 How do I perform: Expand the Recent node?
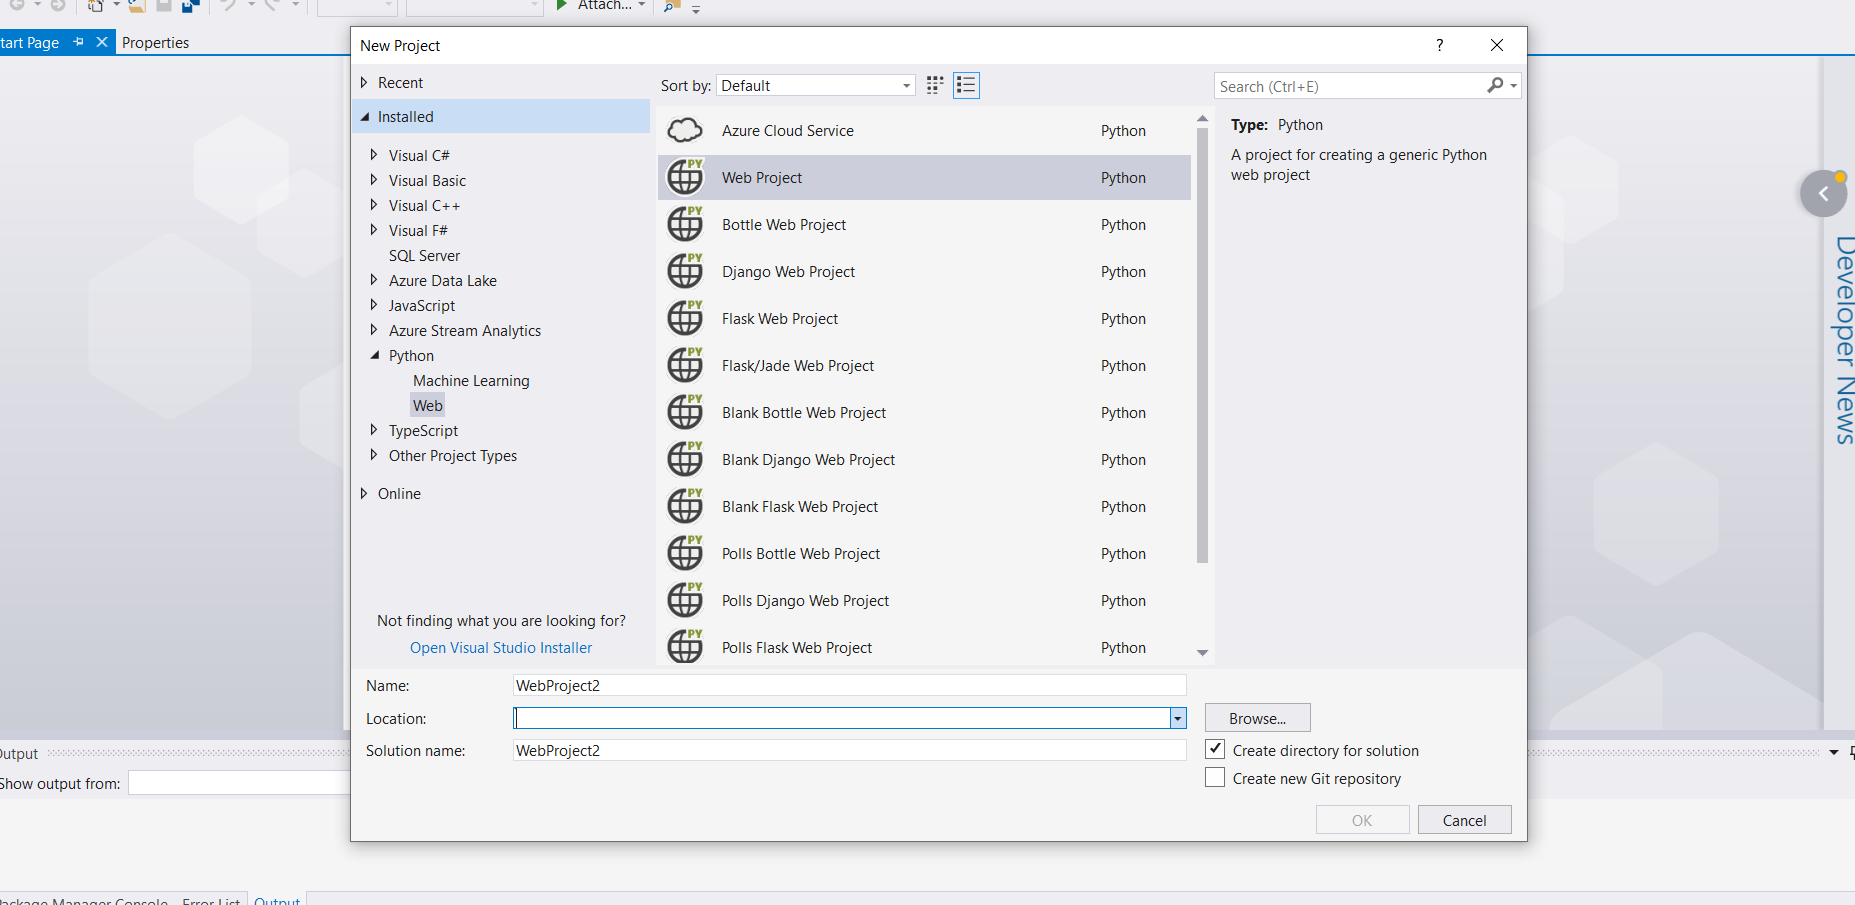364,82
